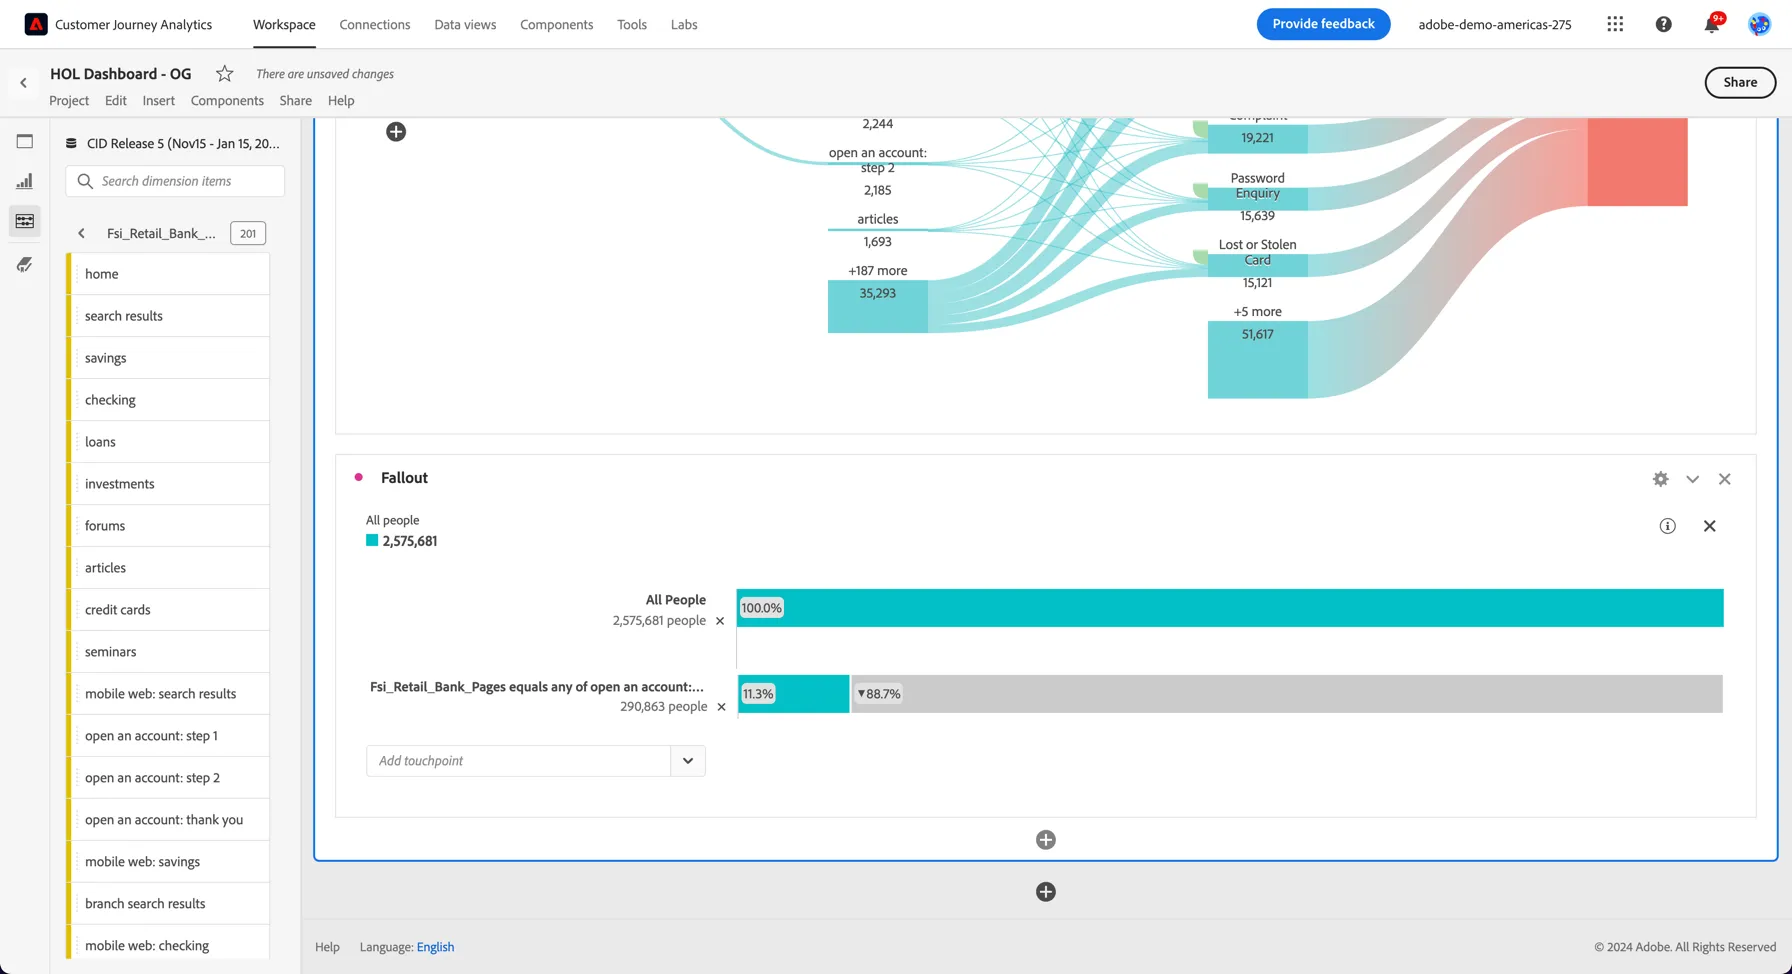
Task: Click the Share pill button
Action: pyautogui.click(x=1740, y=83)
